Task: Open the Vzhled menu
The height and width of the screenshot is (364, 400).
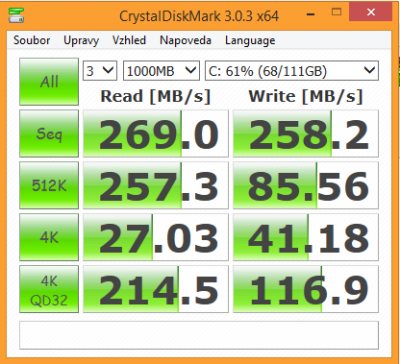Action: click(129, 40)
